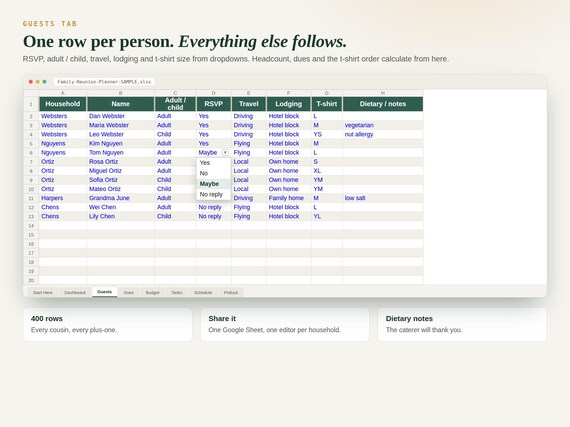Click the Dan Webster name cell
570x427 pixels.
[x=121, y=116]
